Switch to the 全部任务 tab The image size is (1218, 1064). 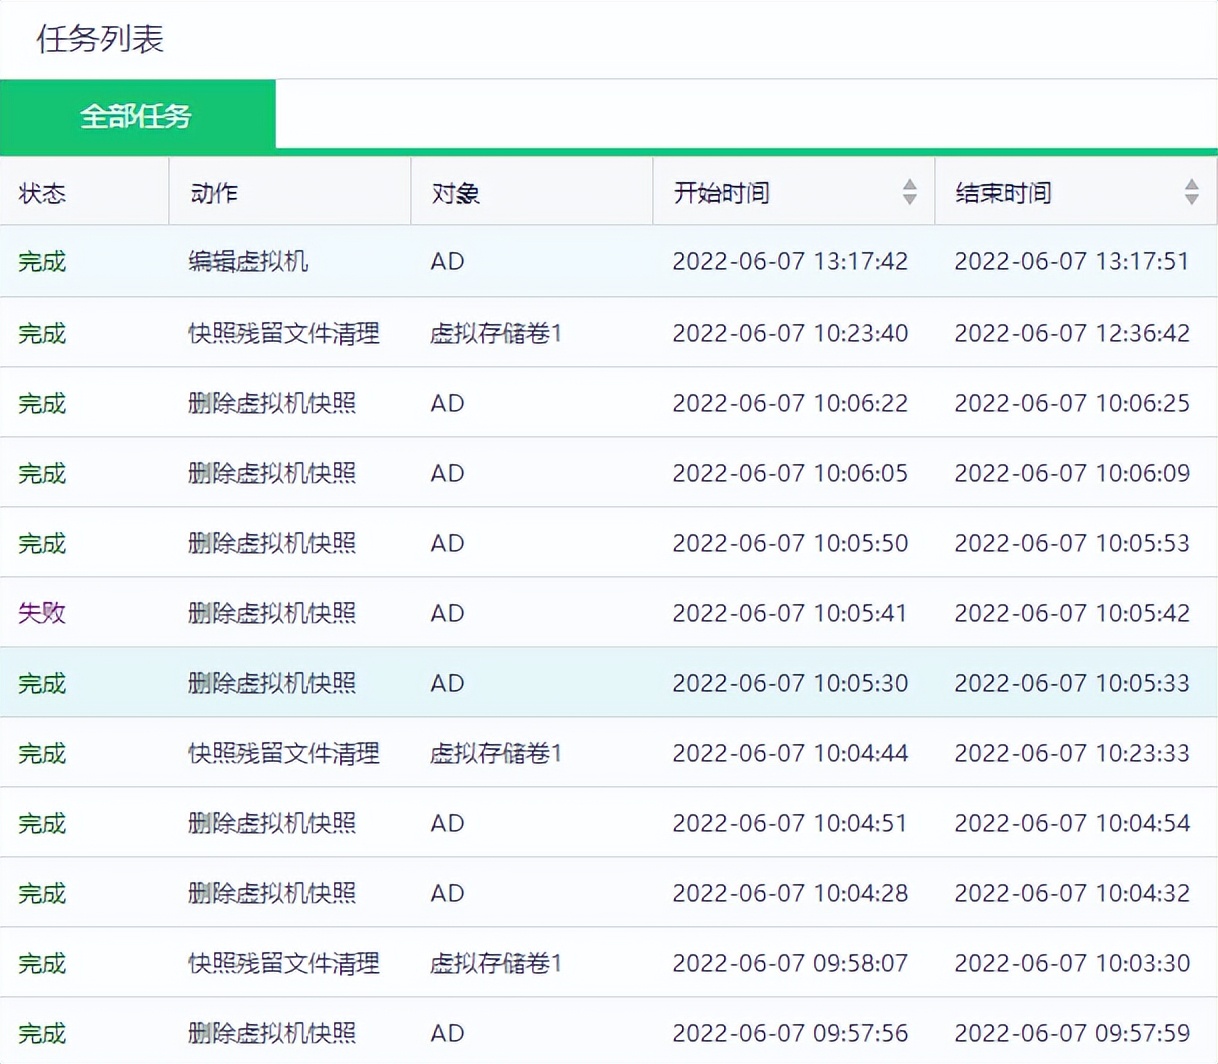tap(138, 114)
